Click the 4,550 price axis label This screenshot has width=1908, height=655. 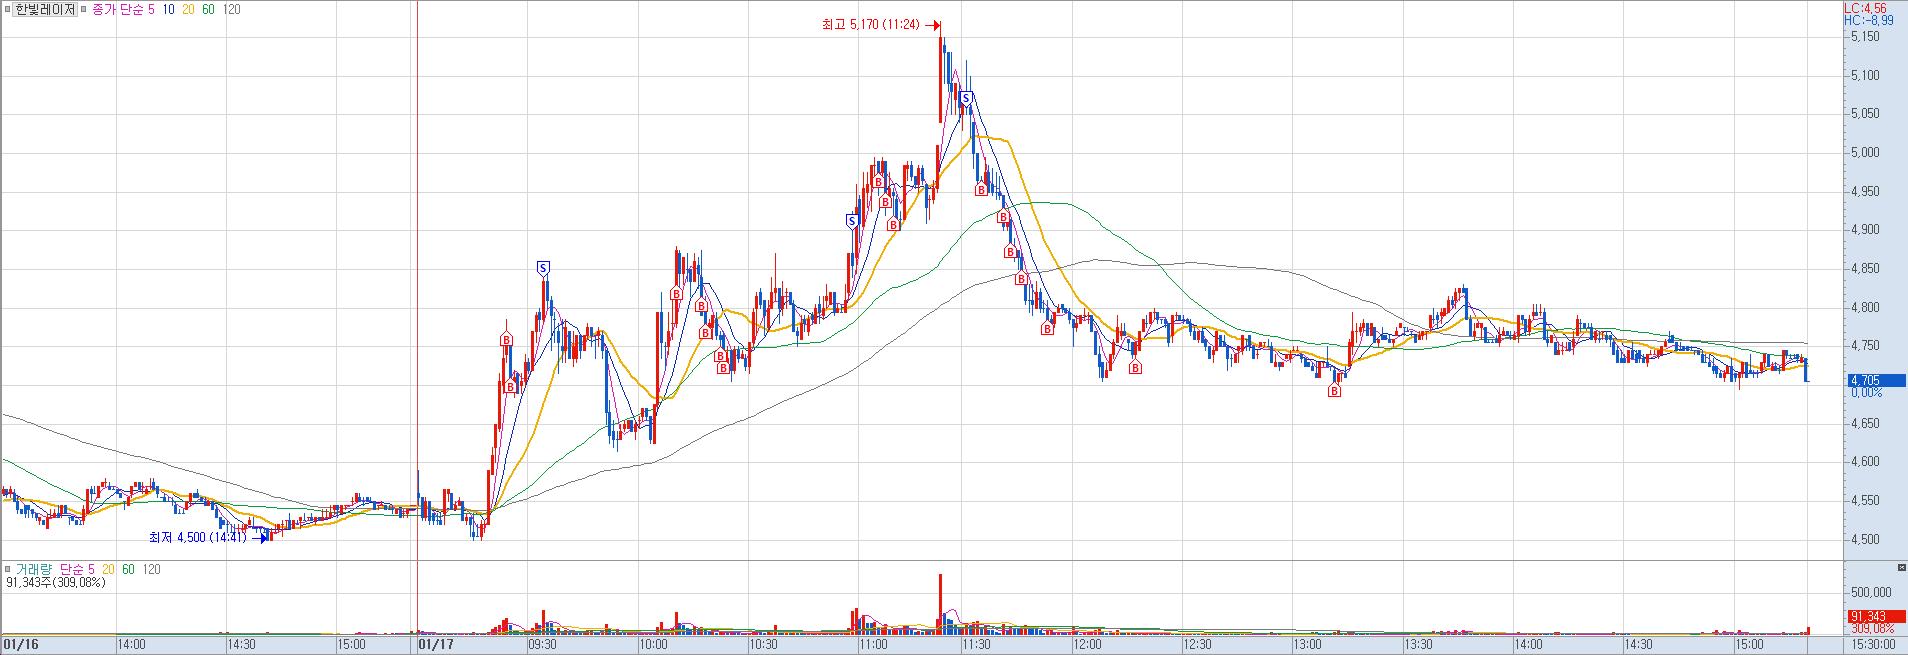1866,501
